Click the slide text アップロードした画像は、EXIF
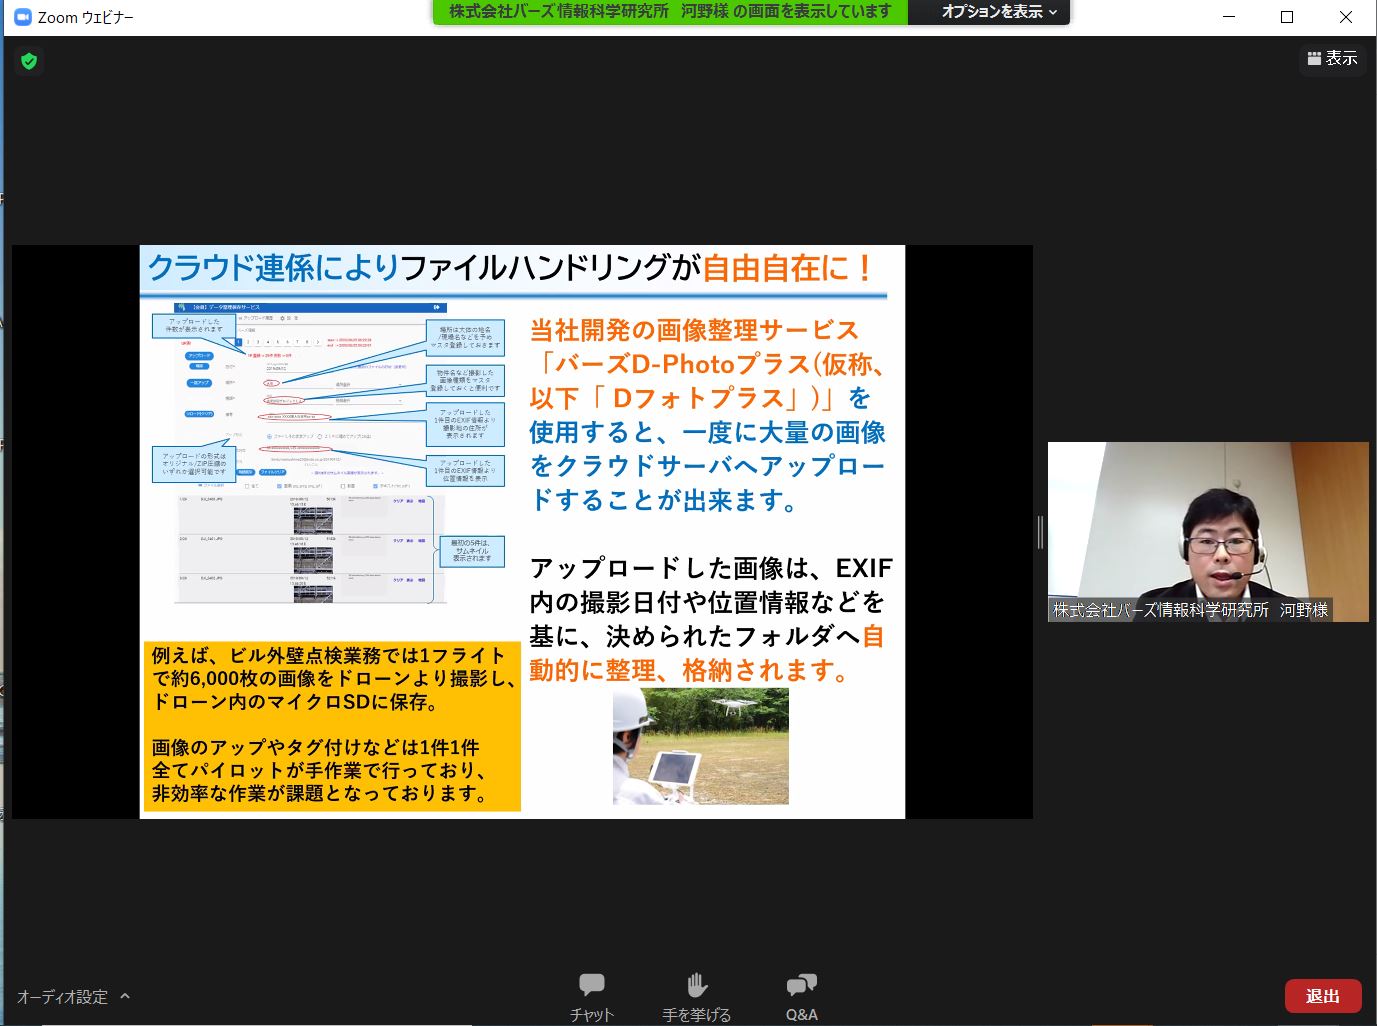 point(711,568)
